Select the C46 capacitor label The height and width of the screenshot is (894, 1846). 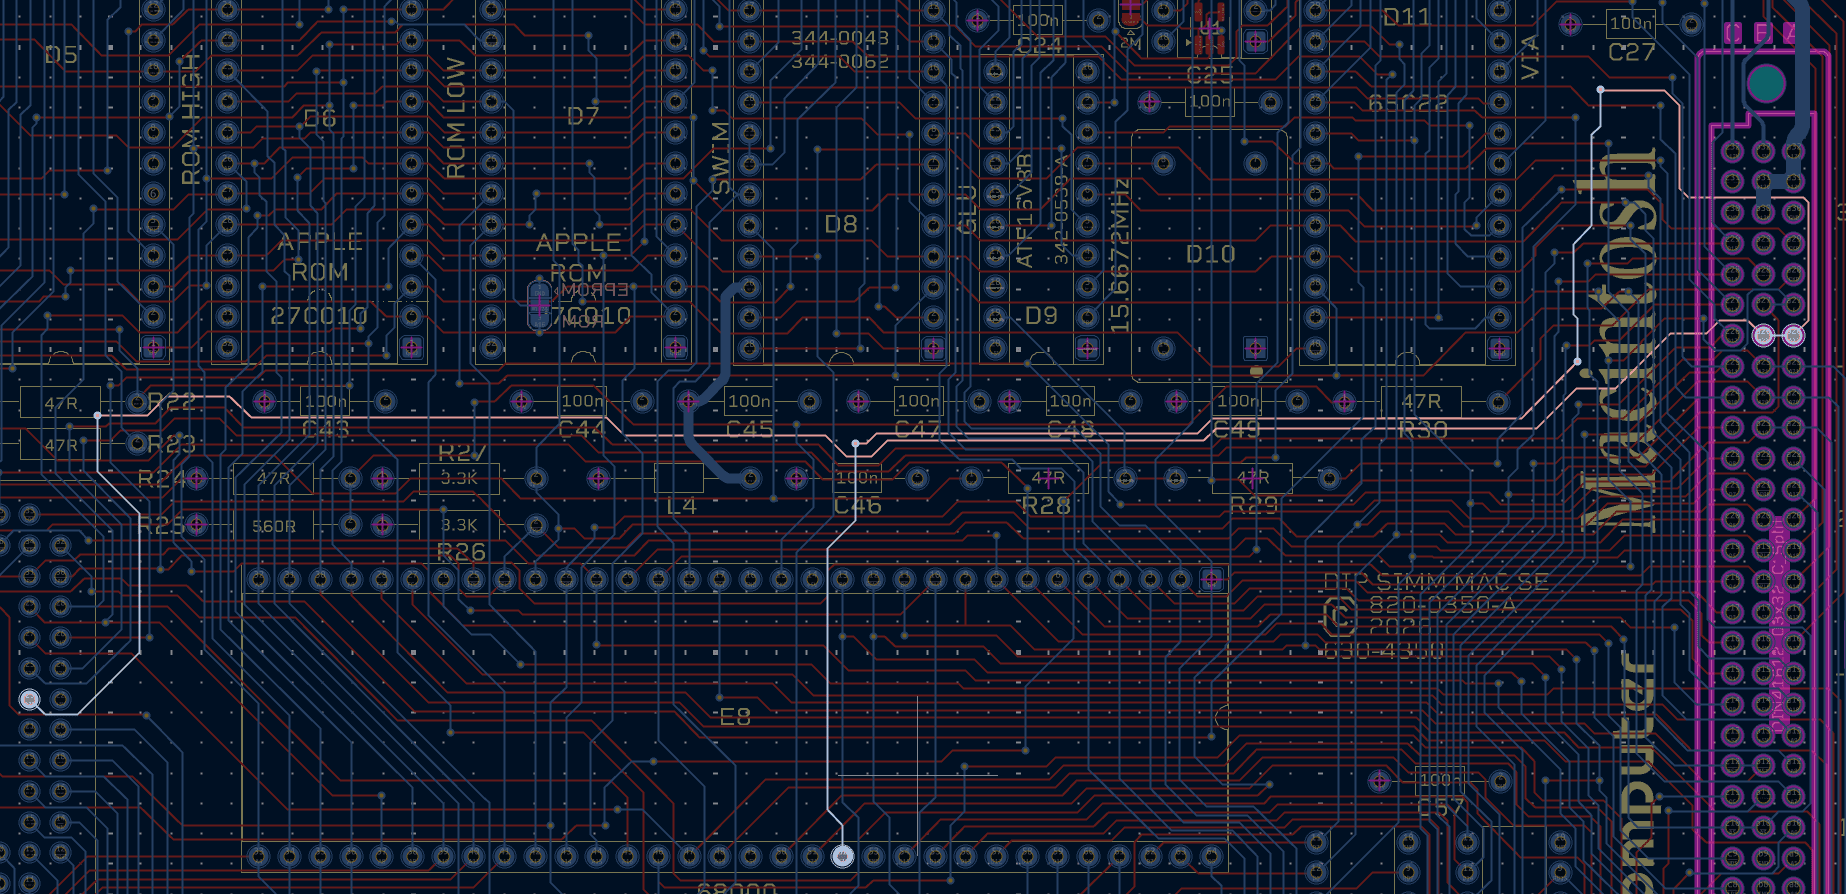coord(858,506)
